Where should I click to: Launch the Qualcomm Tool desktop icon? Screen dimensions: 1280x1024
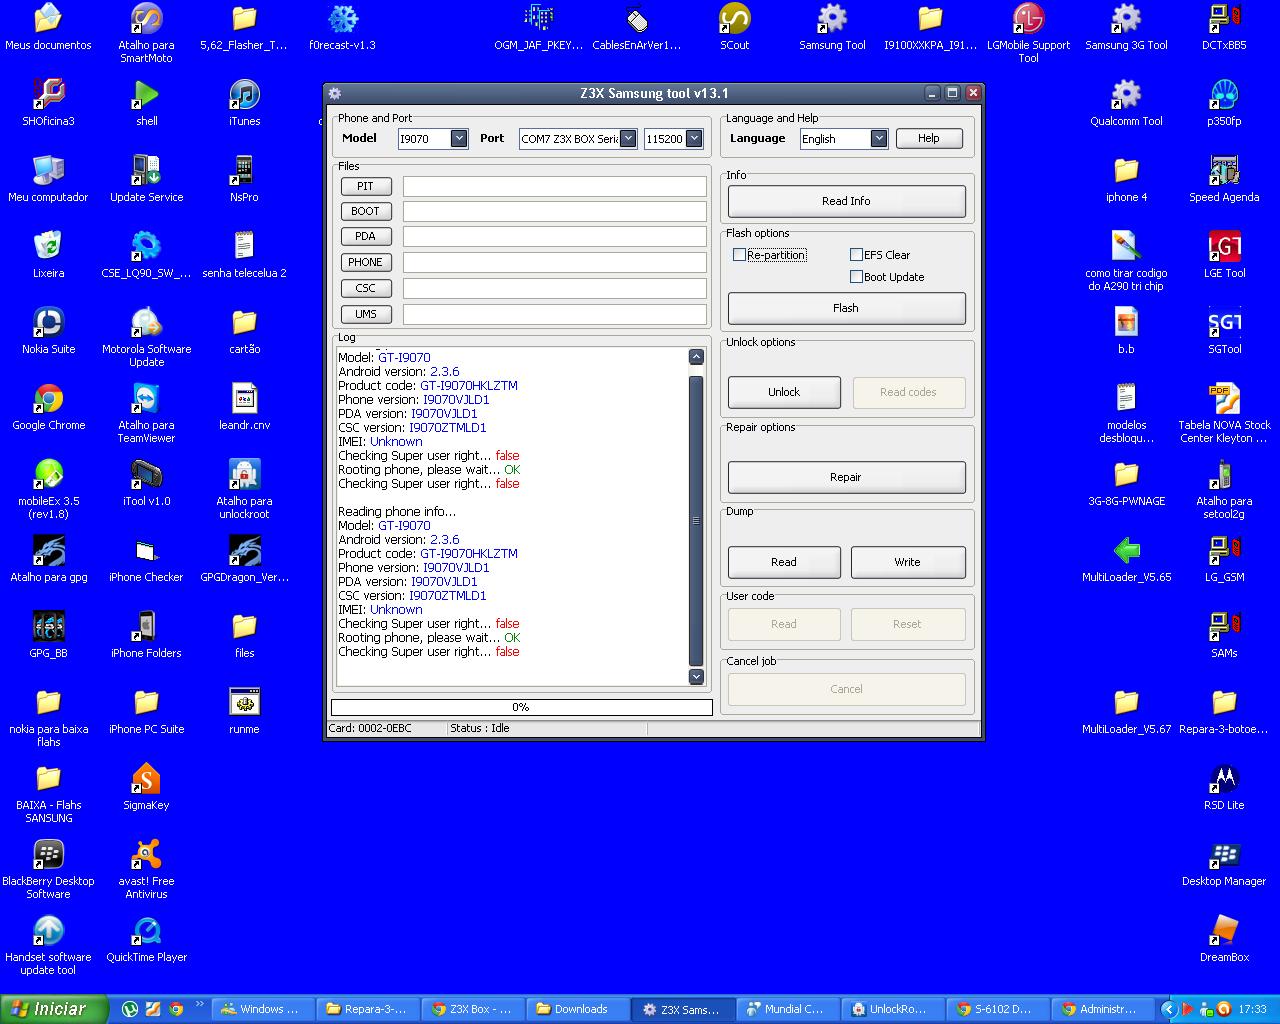[x=1126, y=103]
